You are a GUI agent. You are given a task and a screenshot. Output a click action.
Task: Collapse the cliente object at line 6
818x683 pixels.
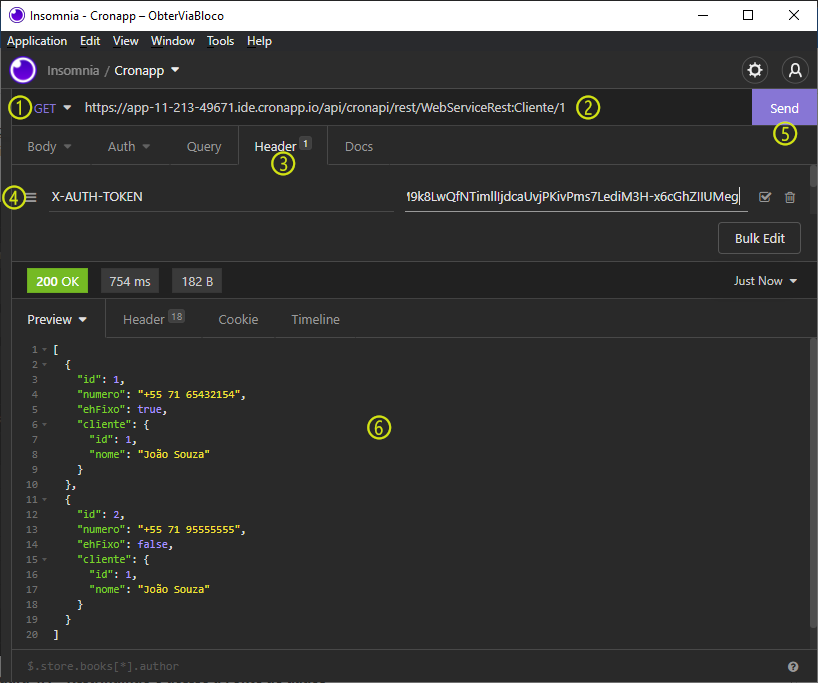pyautogui.click(x=44, y=424)
